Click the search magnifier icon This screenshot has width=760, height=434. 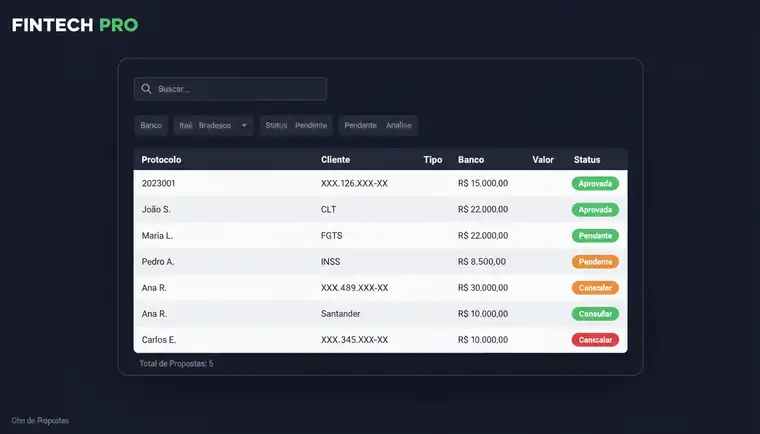(146, 88)
